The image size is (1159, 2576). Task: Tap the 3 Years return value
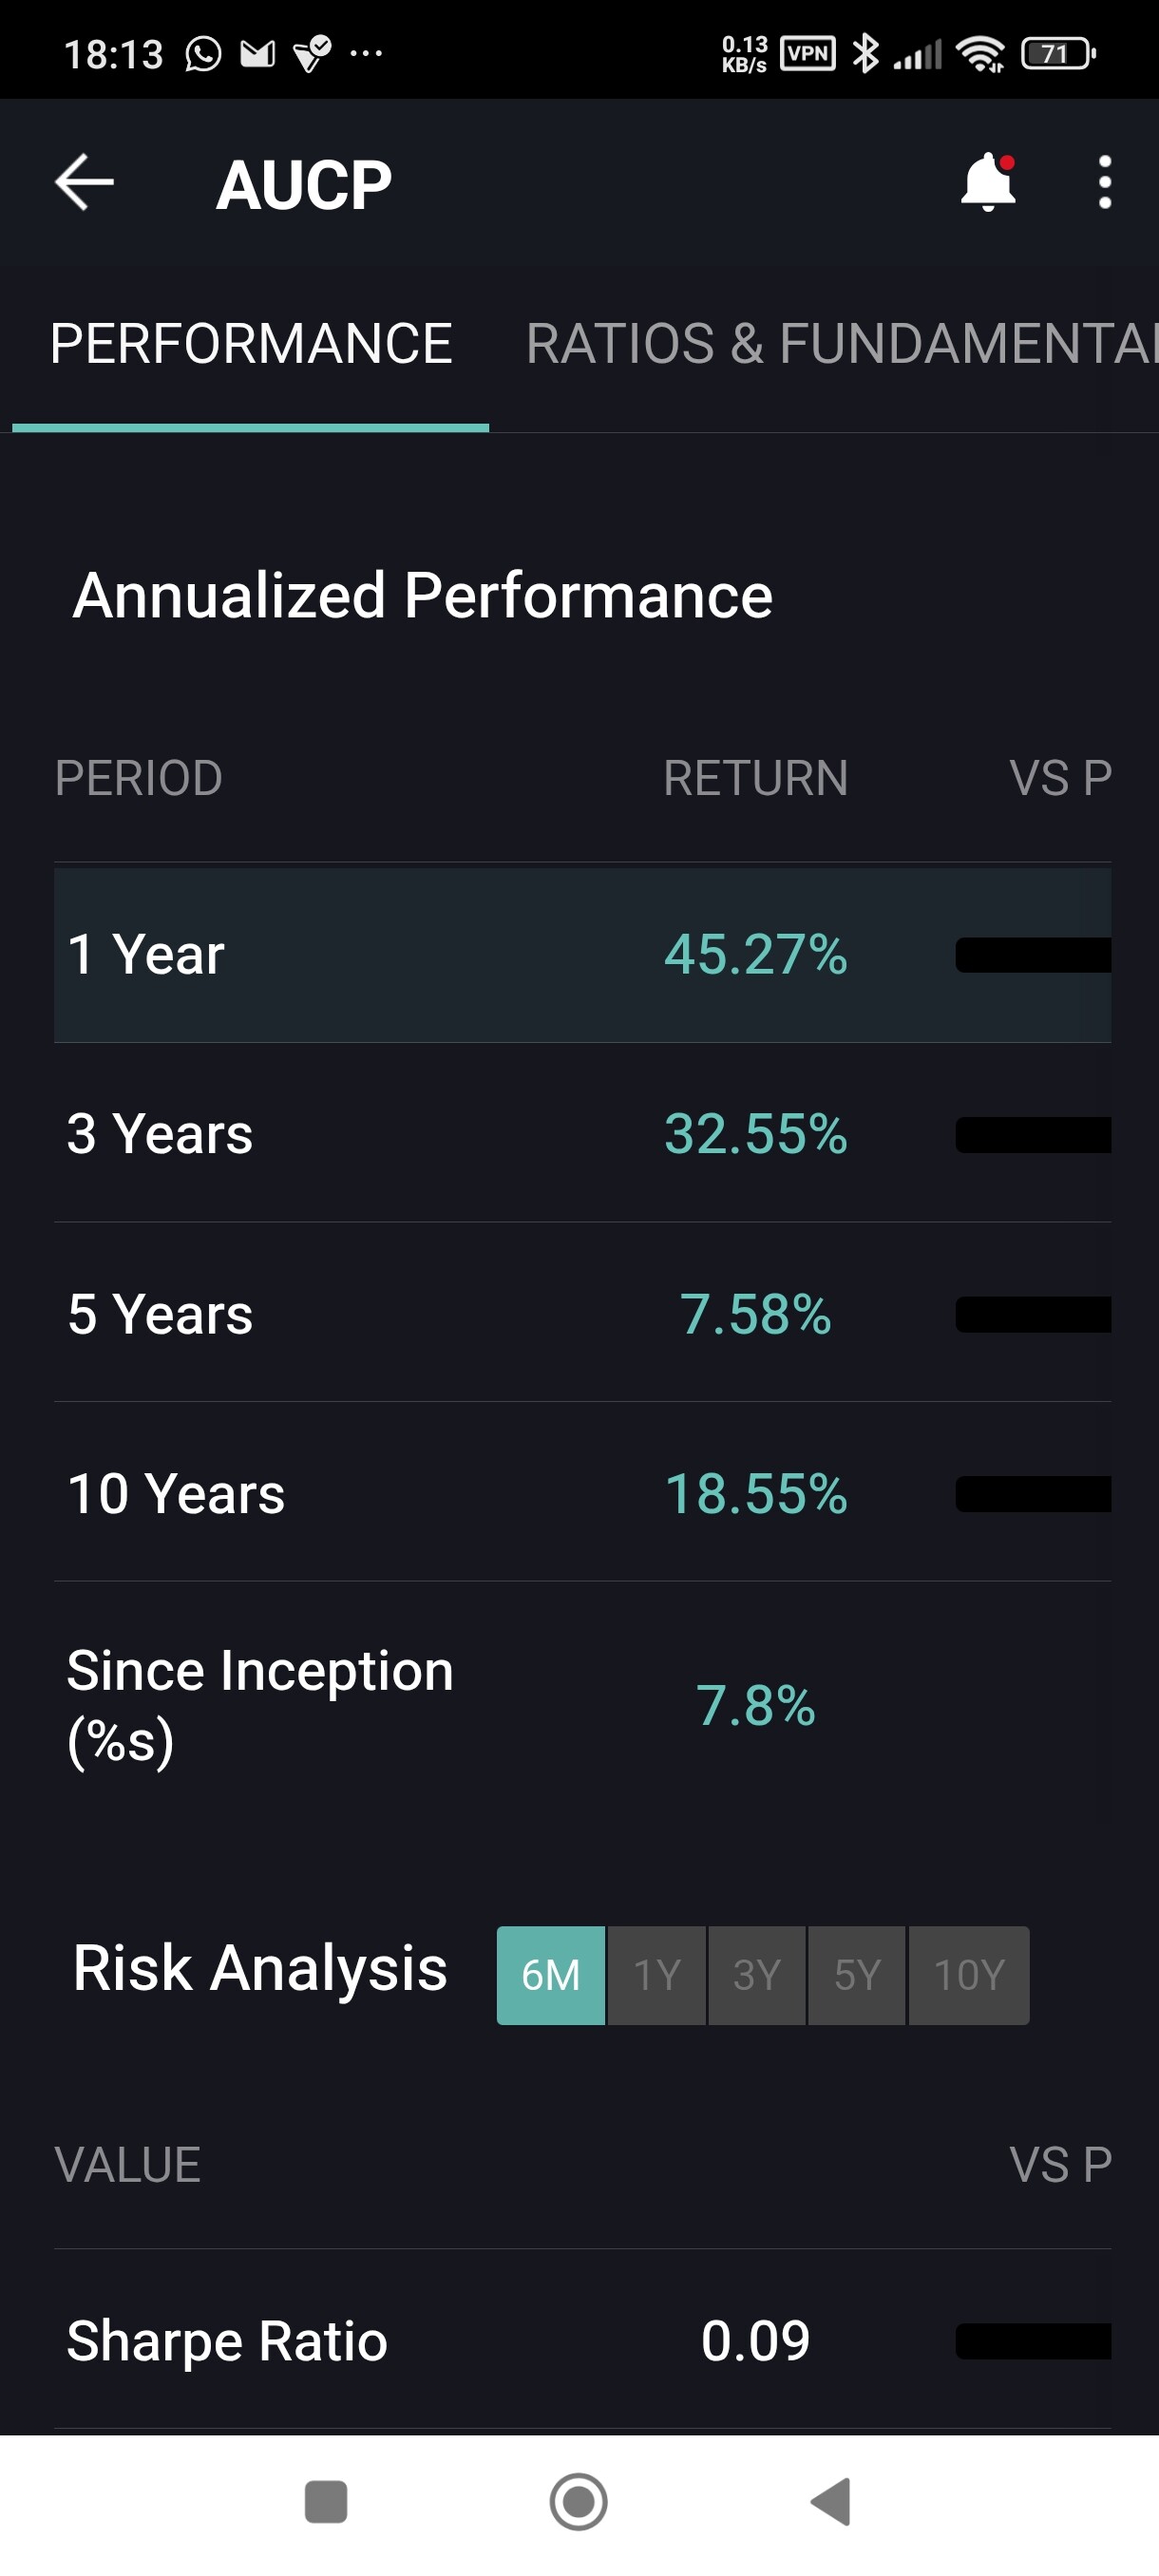click(x=756, y=1134)
